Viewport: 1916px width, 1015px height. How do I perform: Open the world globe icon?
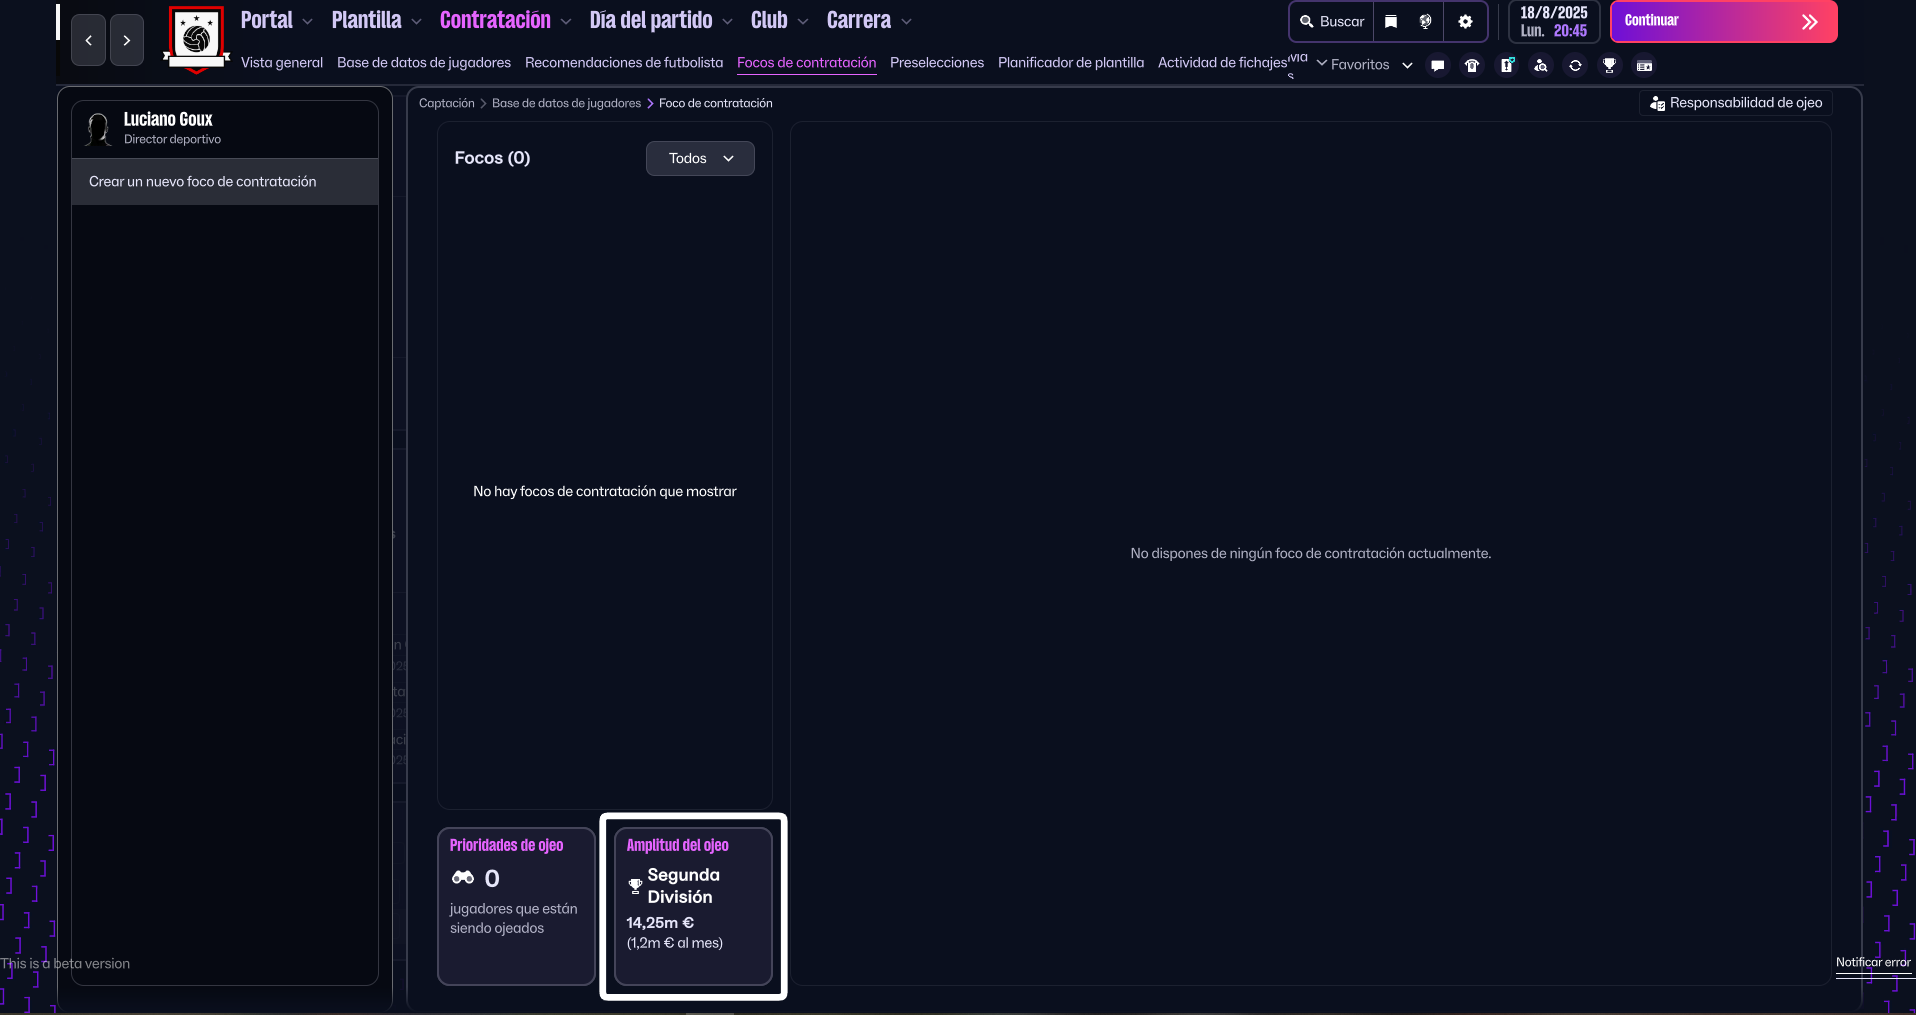pos(1426,21)
